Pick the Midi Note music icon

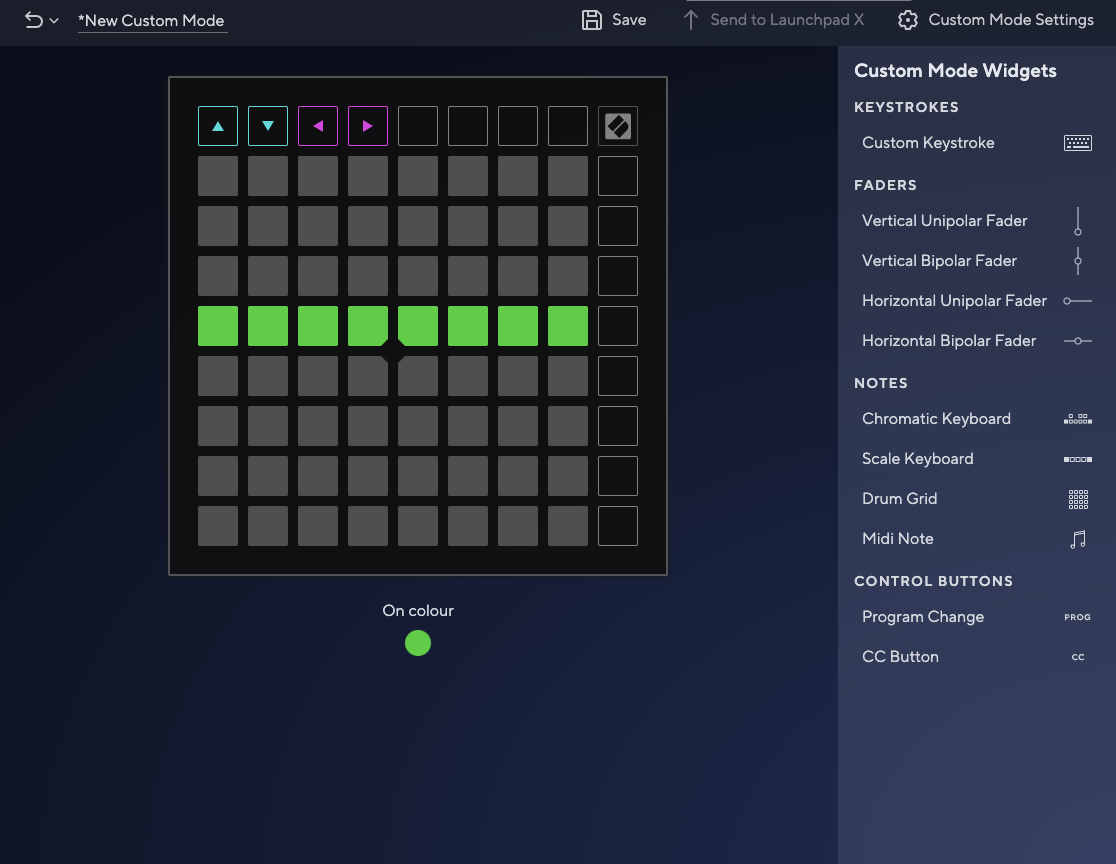coord(1077,539)
